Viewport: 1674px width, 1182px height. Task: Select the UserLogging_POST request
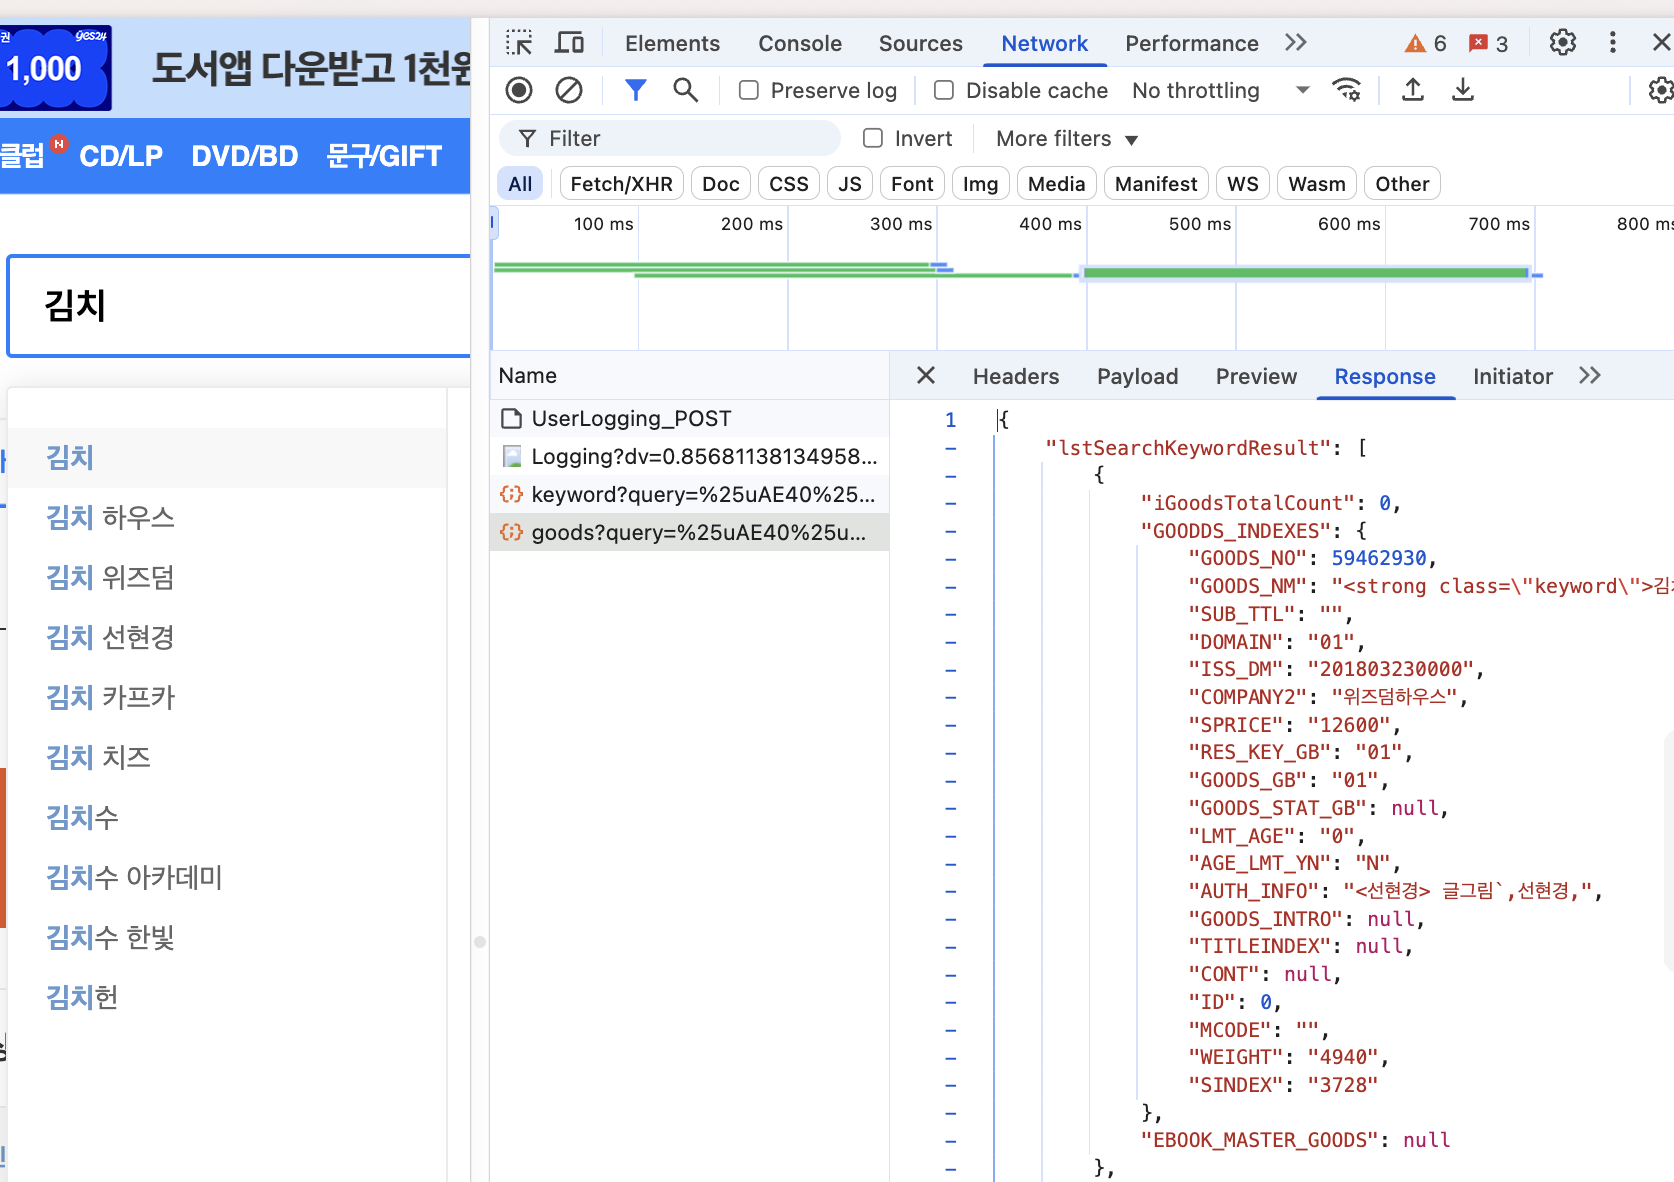[689, 418]
